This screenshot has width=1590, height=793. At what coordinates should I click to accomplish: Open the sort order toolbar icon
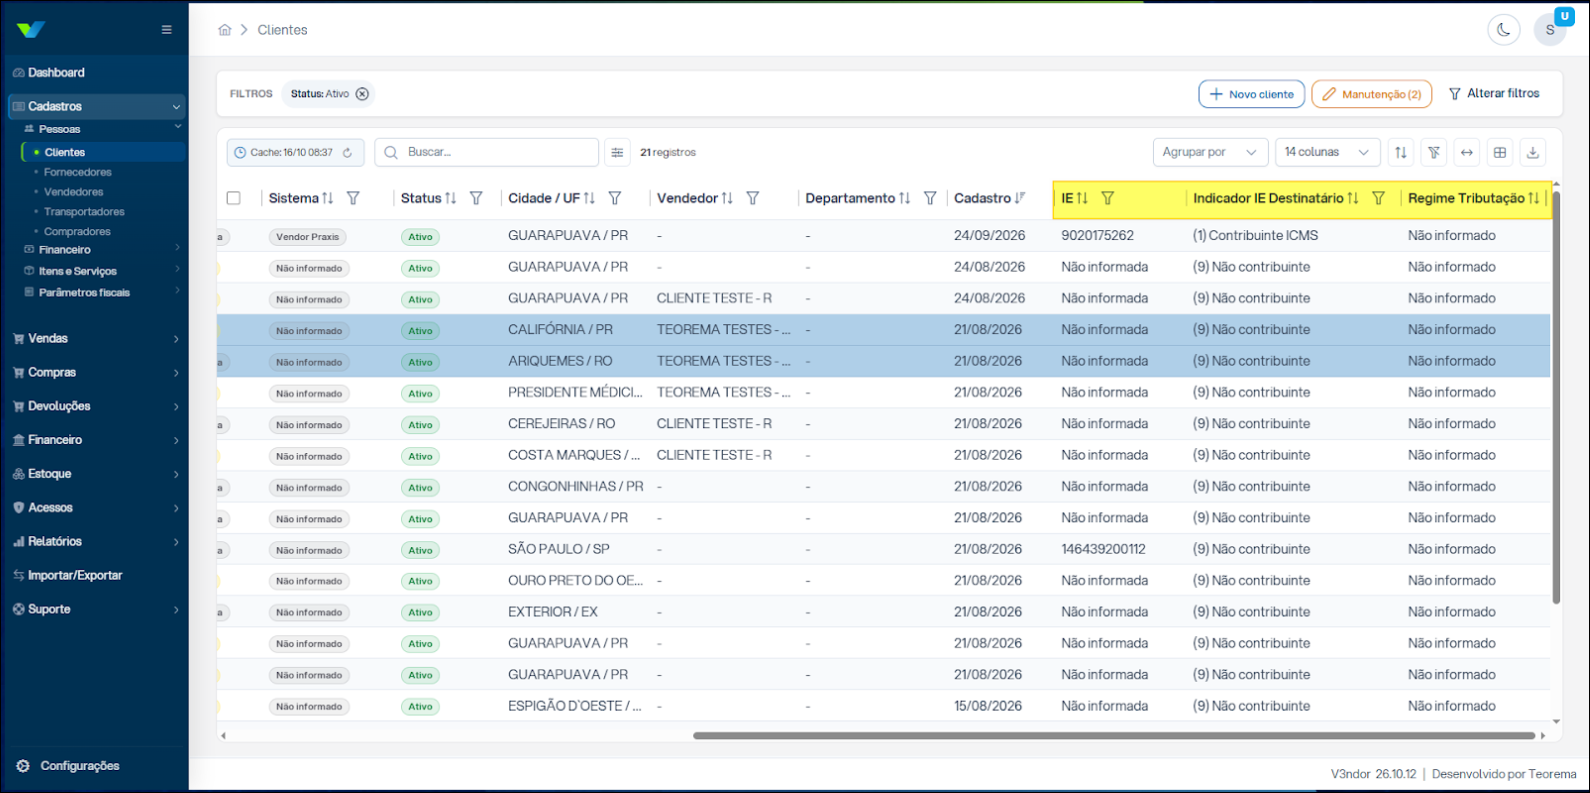click(1401, 153)
